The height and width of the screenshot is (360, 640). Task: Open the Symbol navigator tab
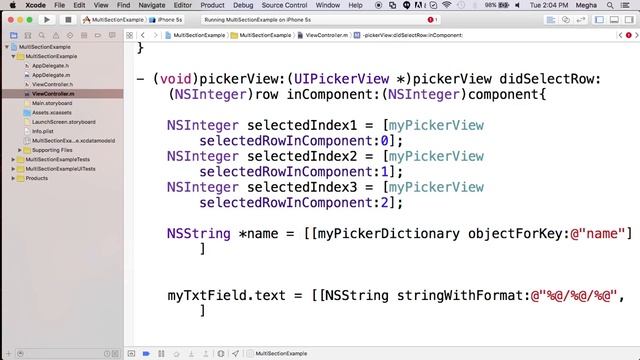pyautogui.click(x=28, y=36)
